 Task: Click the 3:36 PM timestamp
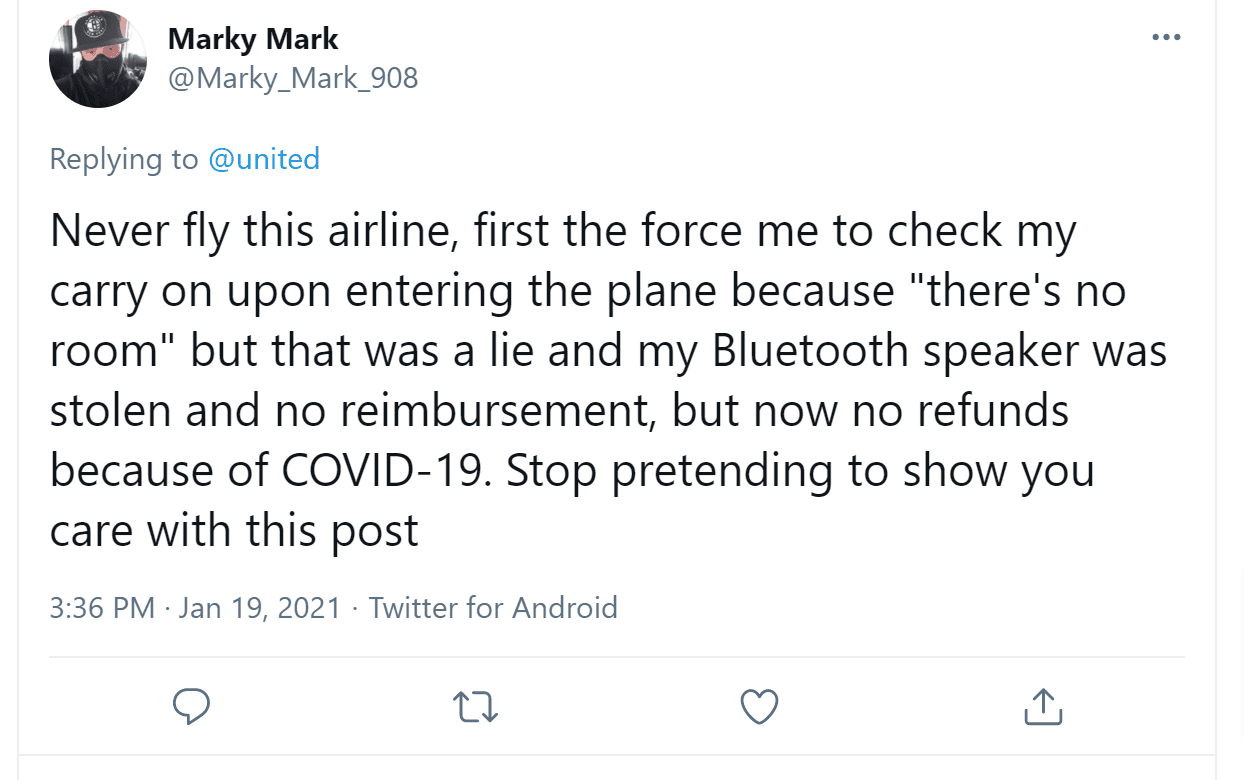click(102, 607)
